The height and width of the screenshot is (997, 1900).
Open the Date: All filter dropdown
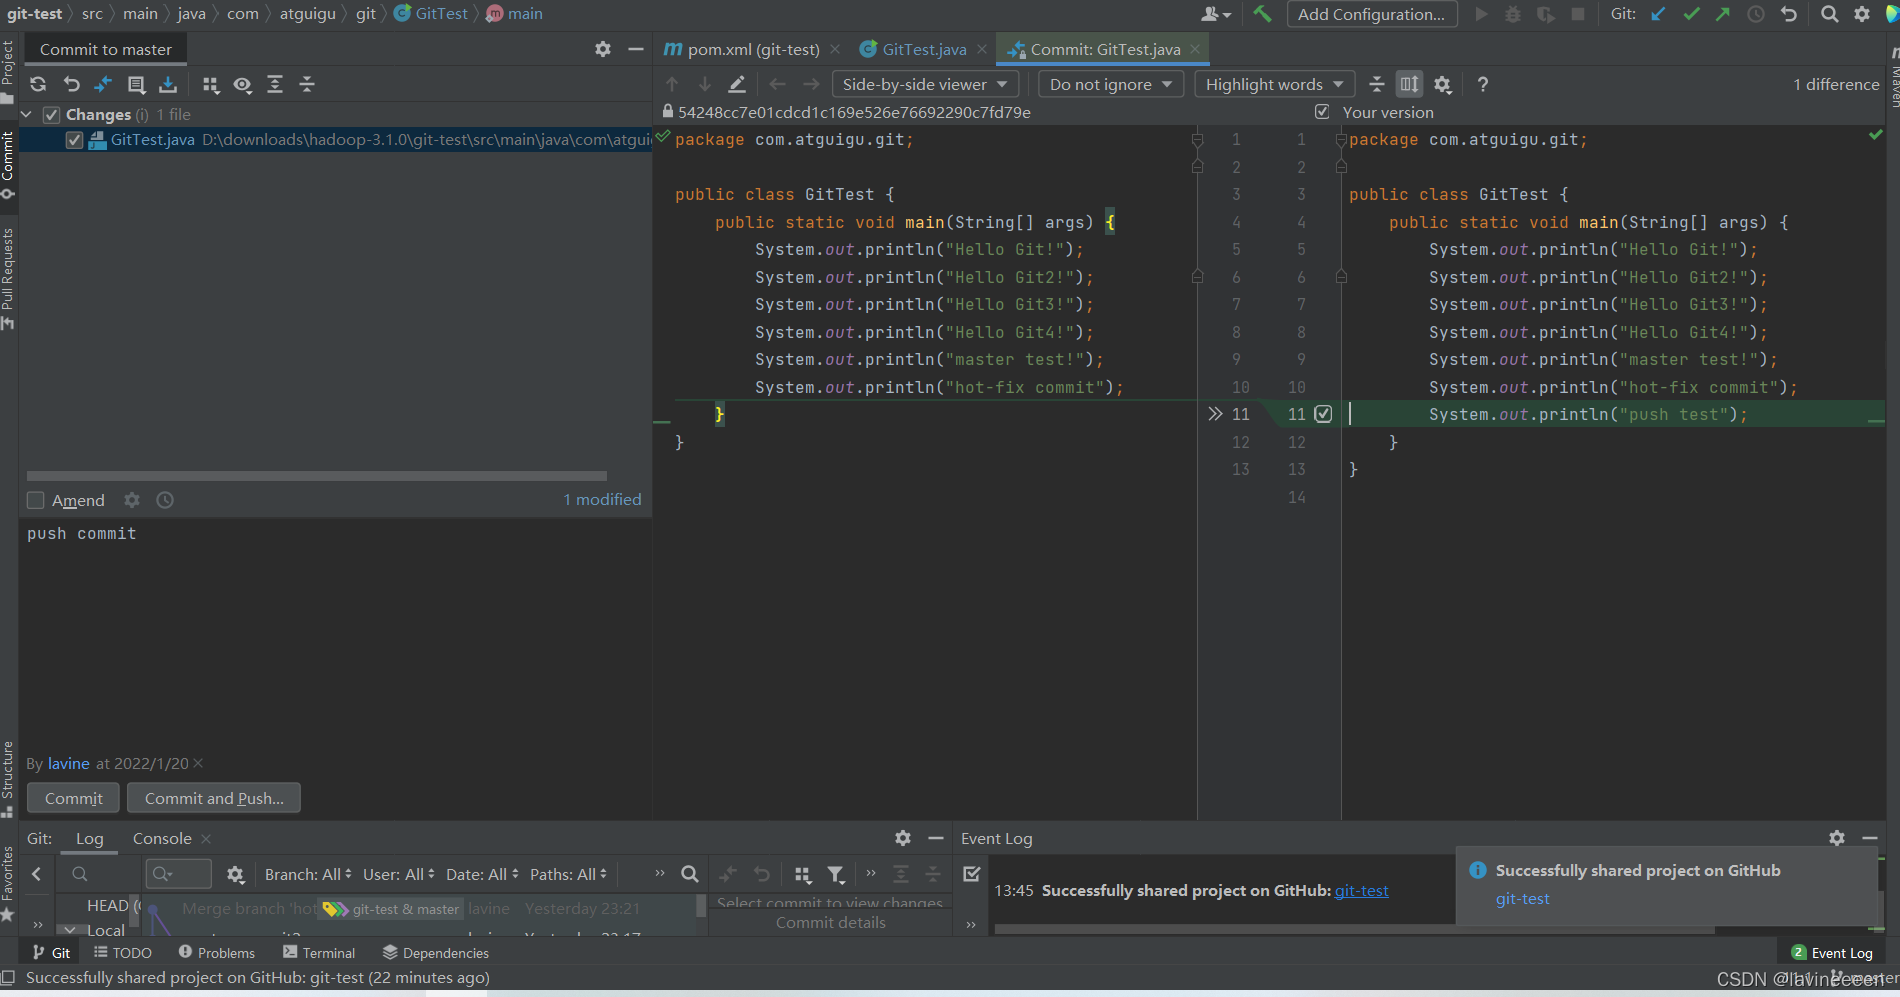coord(482,874)
